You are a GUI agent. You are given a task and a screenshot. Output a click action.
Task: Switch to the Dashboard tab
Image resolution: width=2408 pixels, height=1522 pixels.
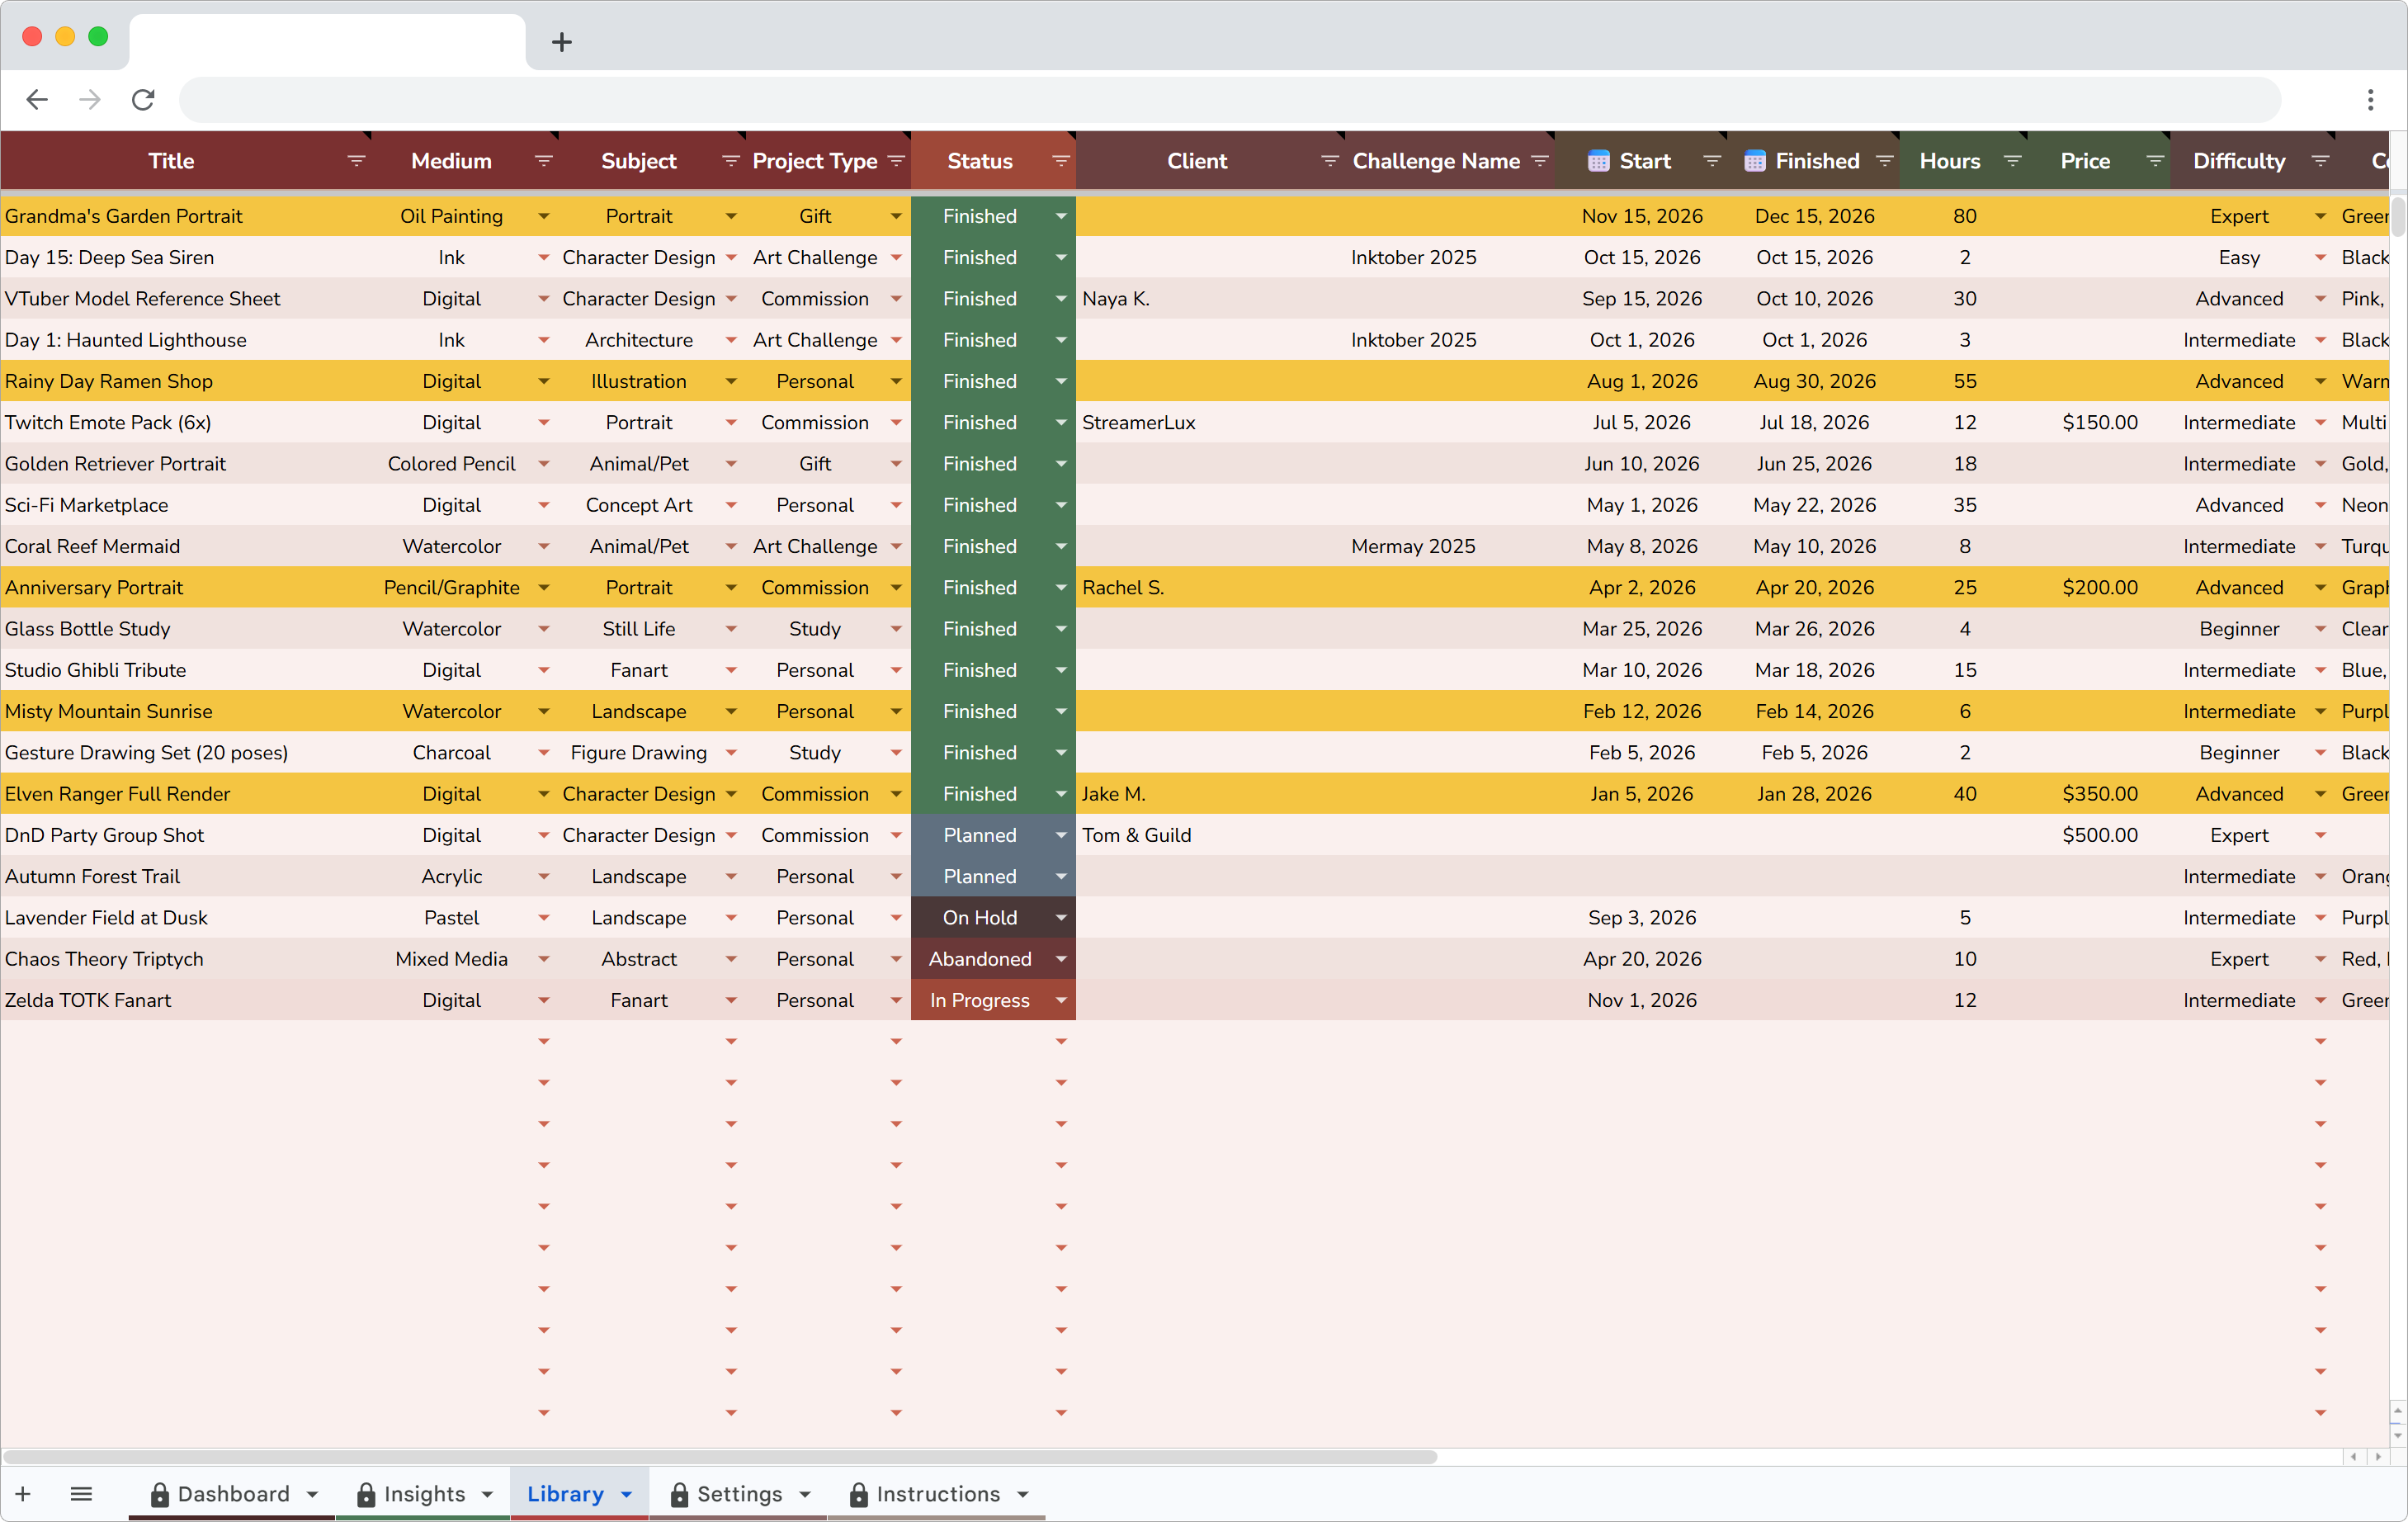(x=232, y=1494)
